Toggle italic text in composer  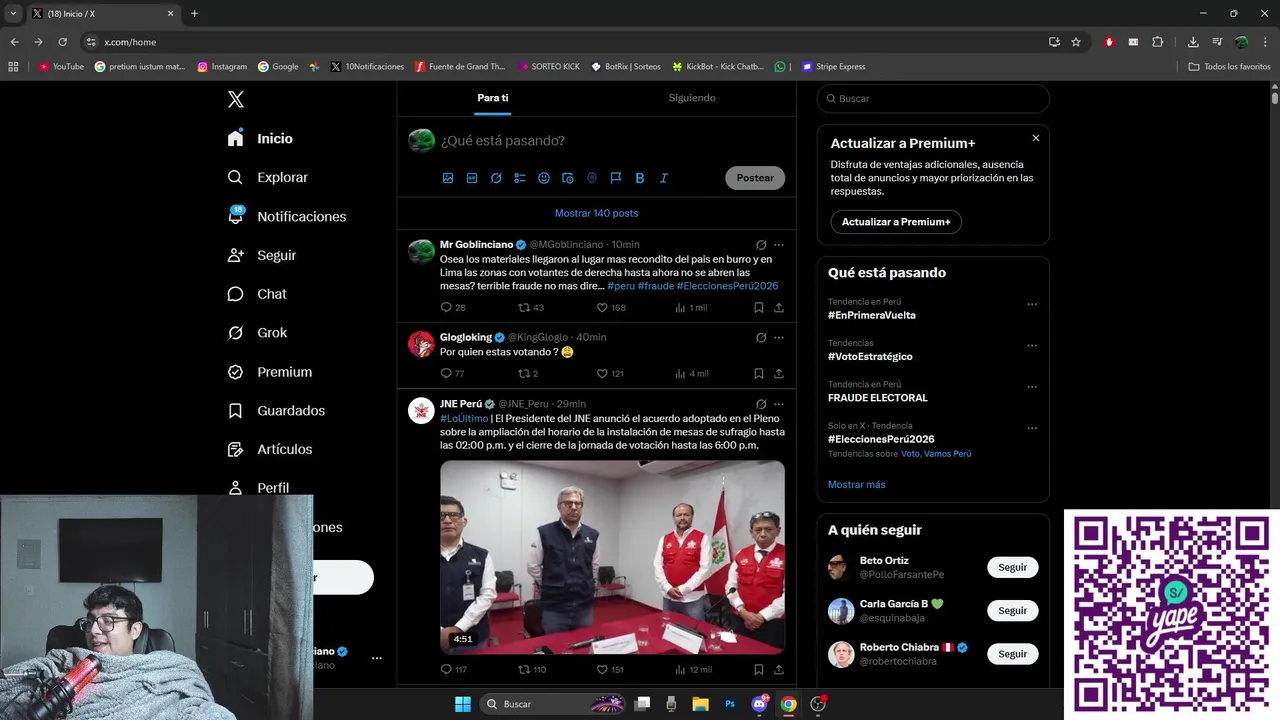point(664,178)
